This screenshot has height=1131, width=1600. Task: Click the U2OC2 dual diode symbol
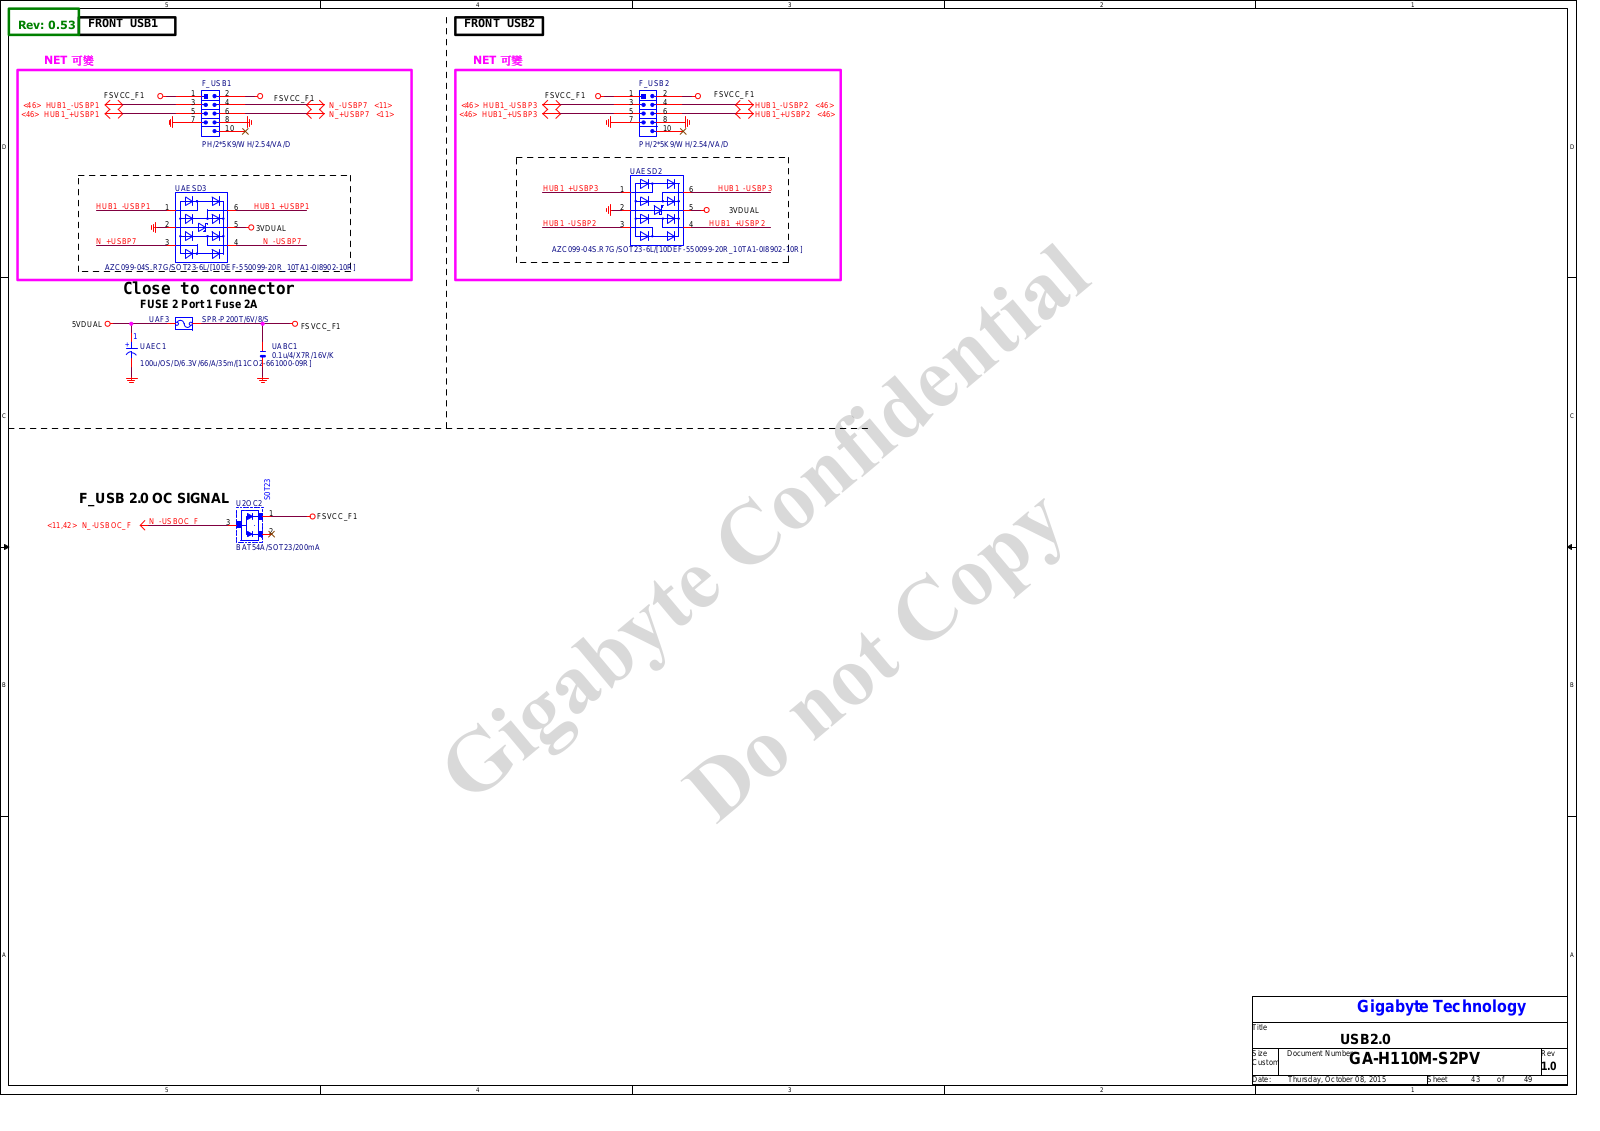[250, 525]
